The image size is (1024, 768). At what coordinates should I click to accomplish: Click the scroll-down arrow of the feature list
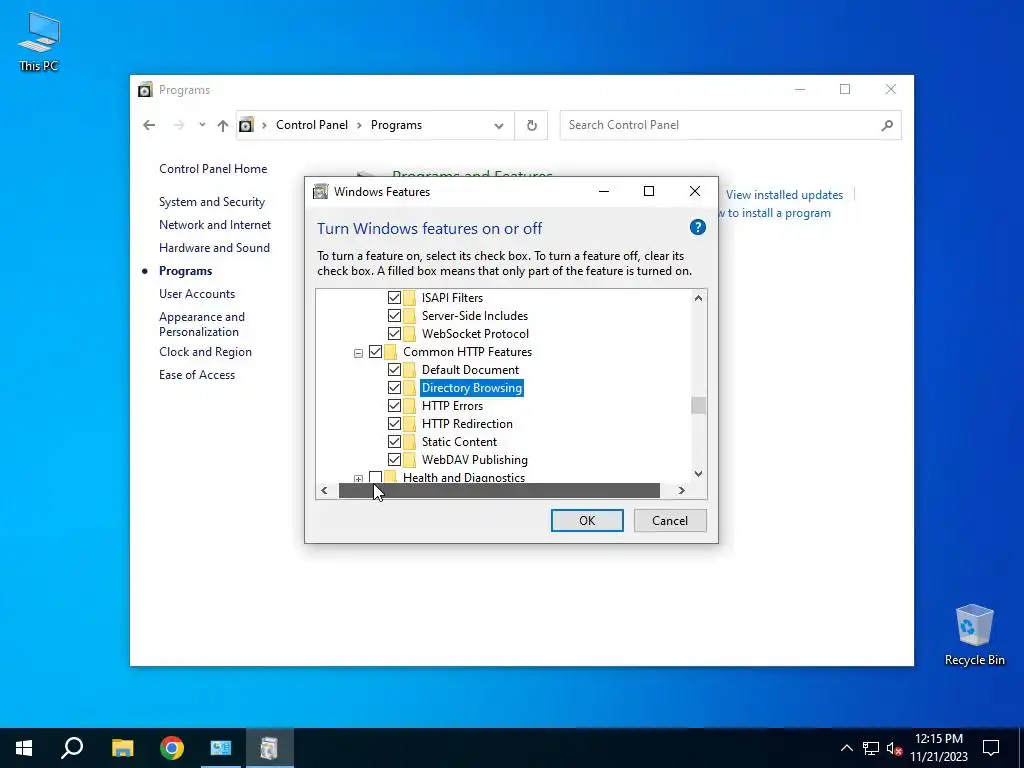pos(698,474)
